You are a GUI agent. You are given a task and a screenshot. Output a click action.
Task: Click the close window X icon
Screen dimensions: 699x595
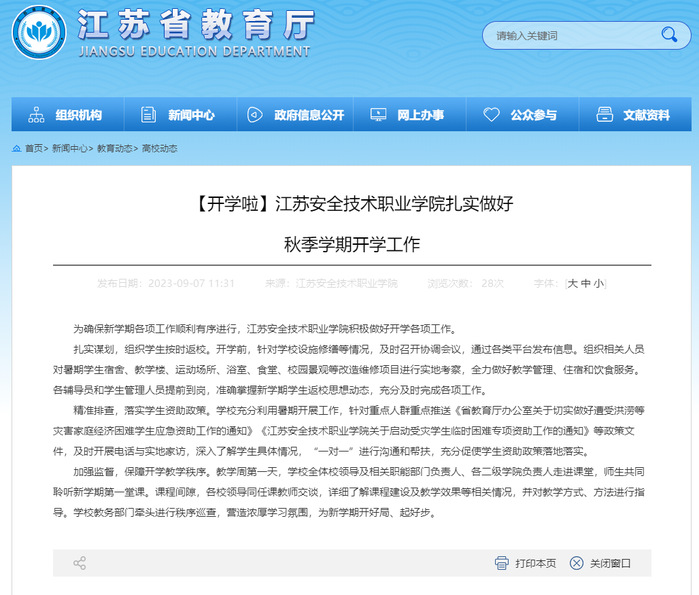pyautogui.click(x=578, y=563)
